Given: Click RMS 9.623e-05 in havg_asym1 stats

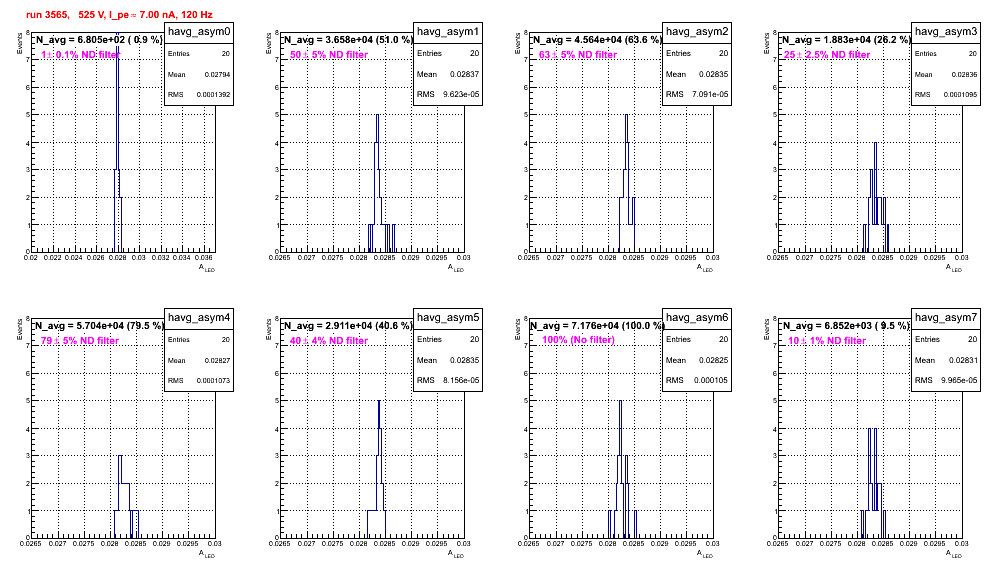Looking at the screenshot, I should 448,95.
